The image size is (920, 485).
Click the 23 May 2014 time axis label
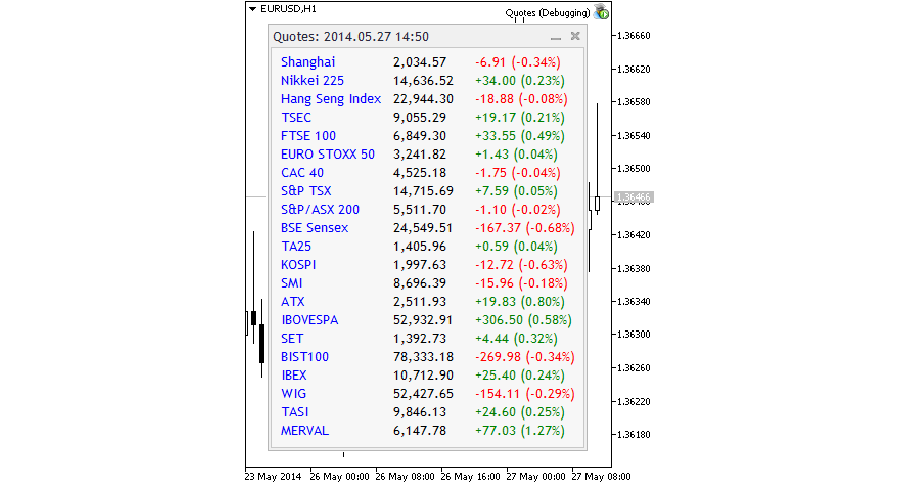click(273, 477)
